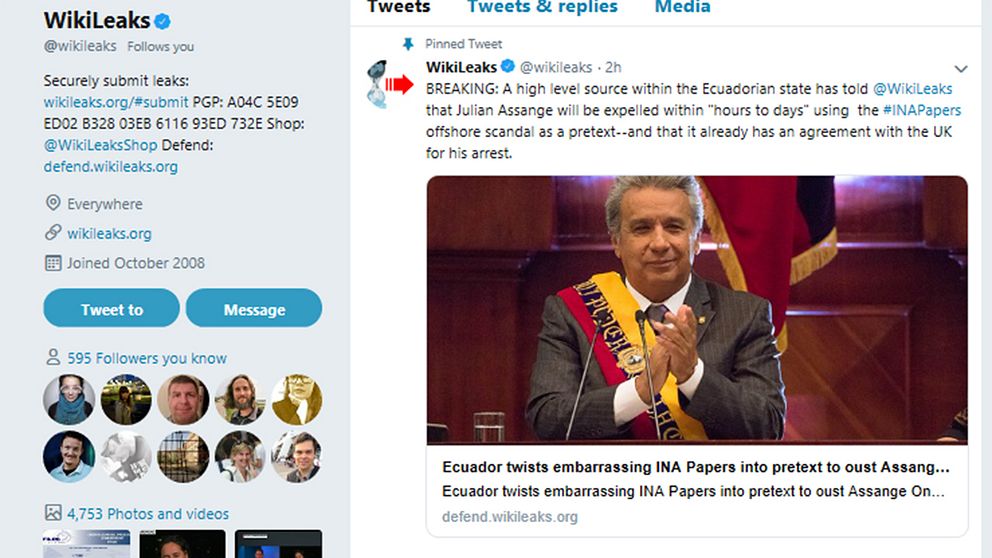The image size is (992, 558).
Task: Click the Message button
Action: [254, 308]
